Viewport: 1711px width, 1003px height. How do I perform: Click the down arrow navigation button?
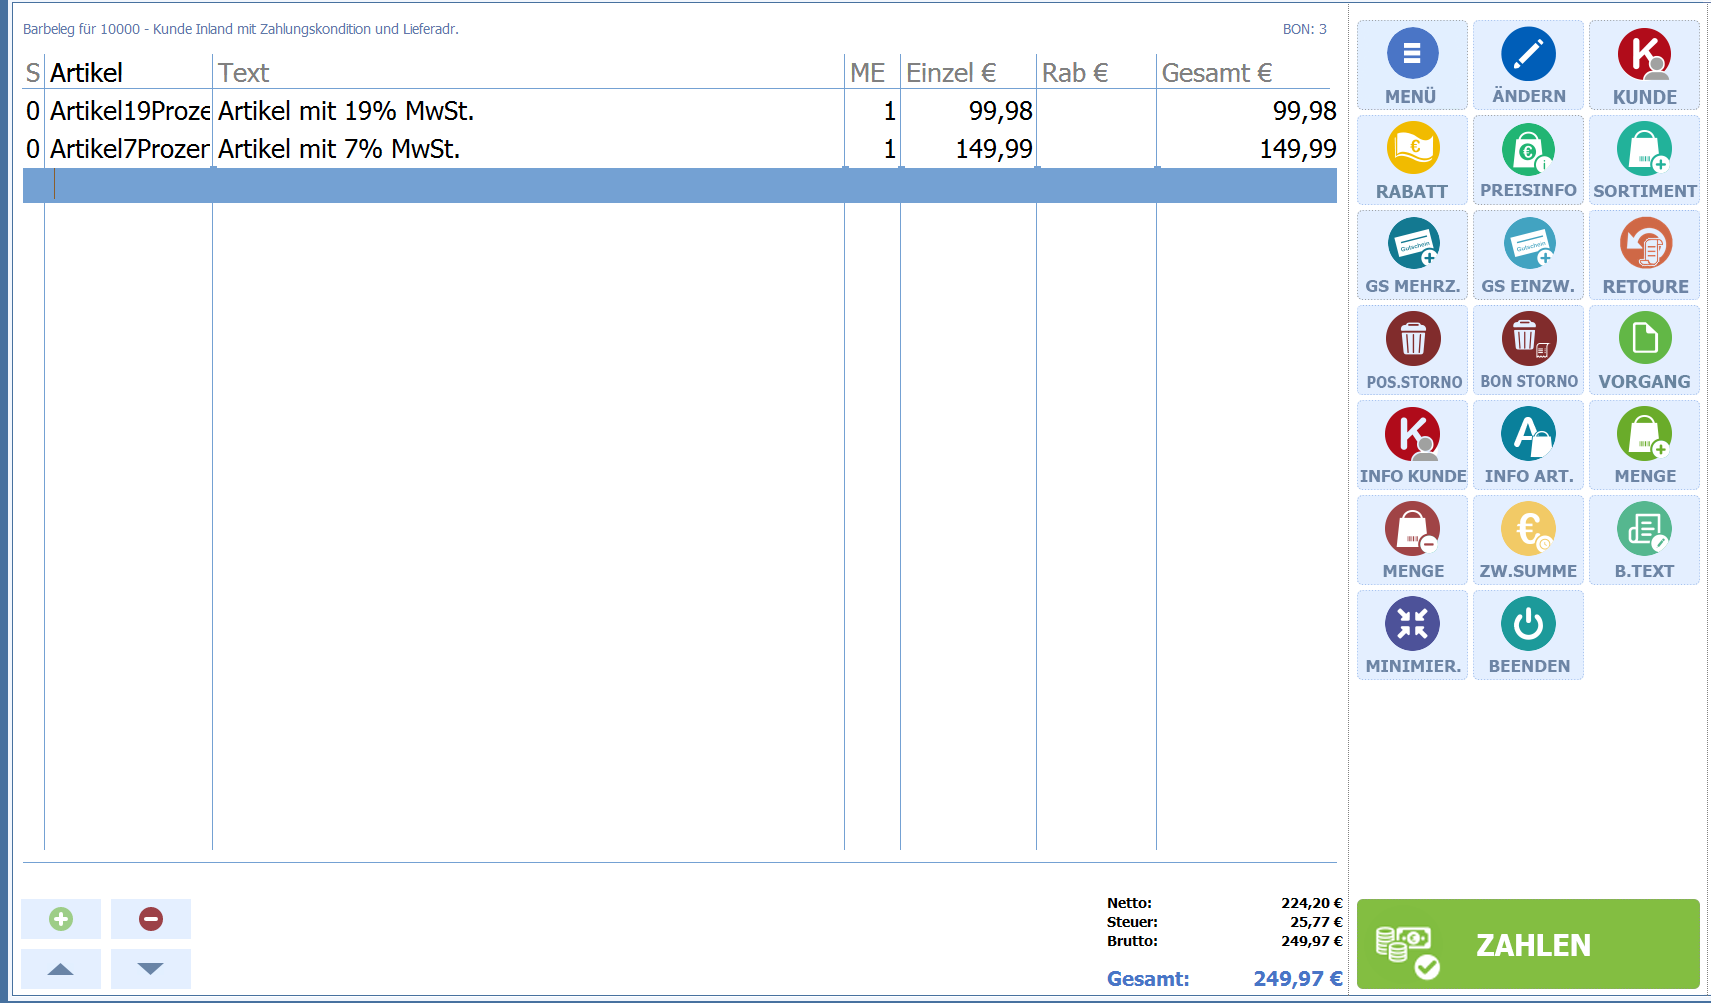tap(151, 968)
